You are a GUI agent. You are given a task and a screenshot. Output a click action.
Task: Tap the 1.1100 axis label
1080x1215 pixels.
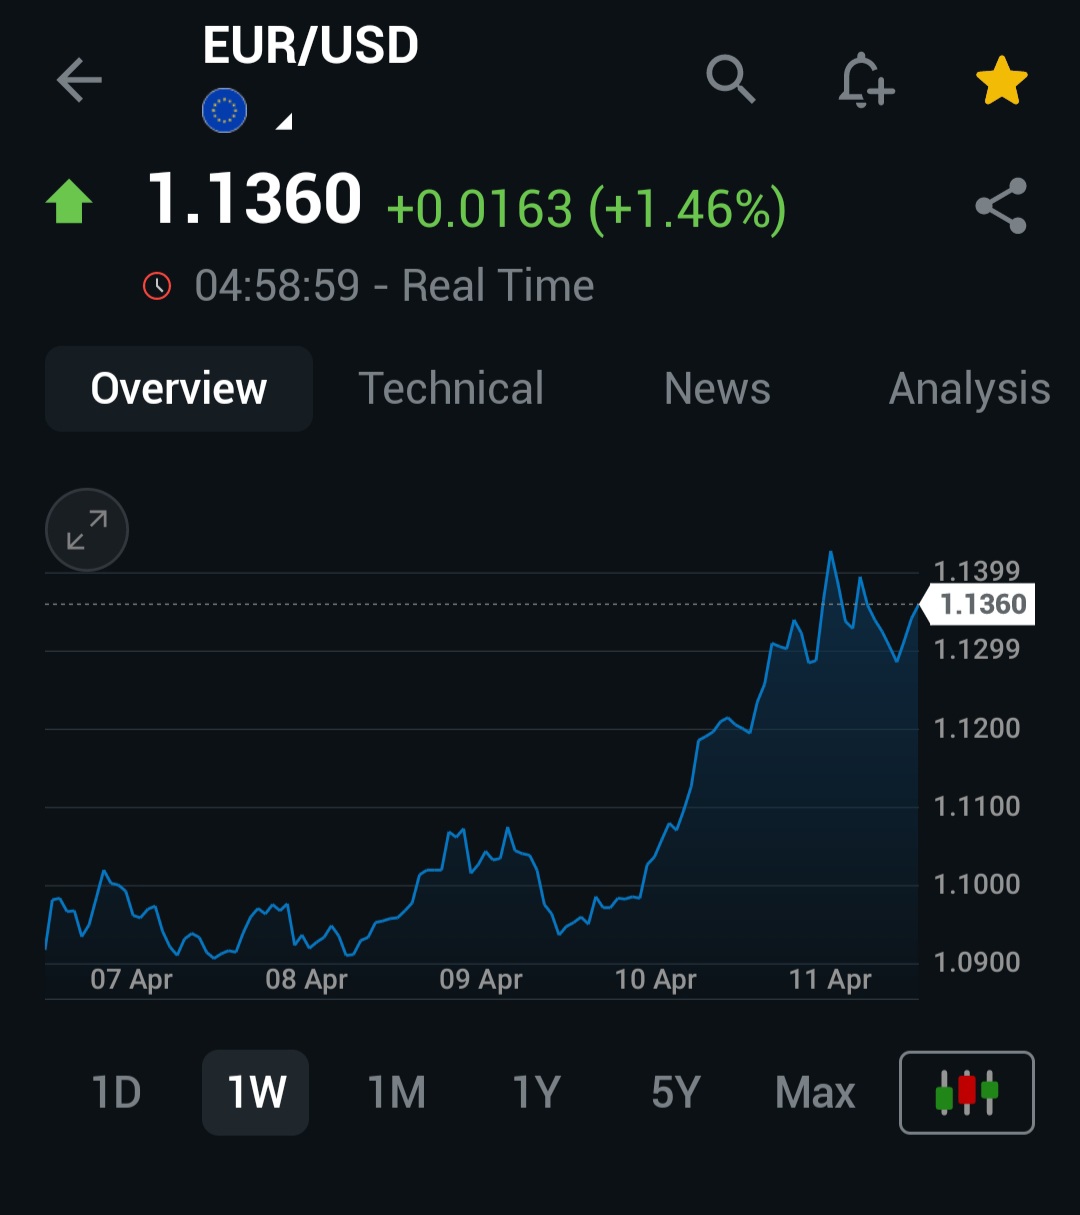tap(976, 806)
